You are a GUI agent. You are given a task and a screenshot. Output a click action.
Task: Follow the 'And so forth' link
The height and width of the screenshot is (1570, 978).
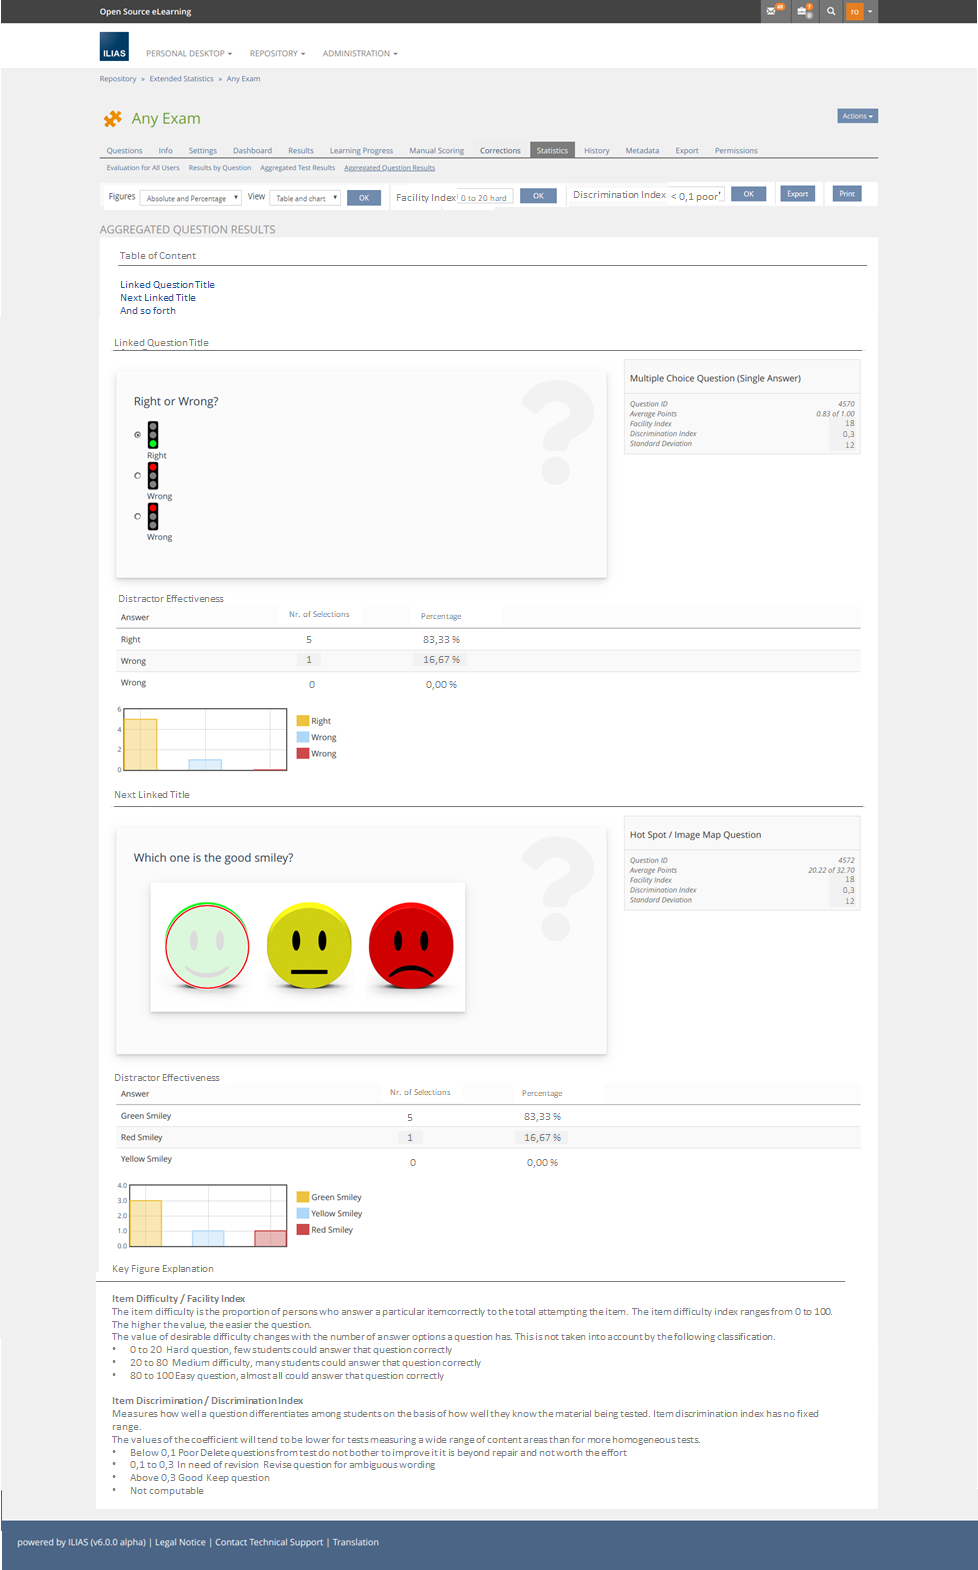point(148,311)
